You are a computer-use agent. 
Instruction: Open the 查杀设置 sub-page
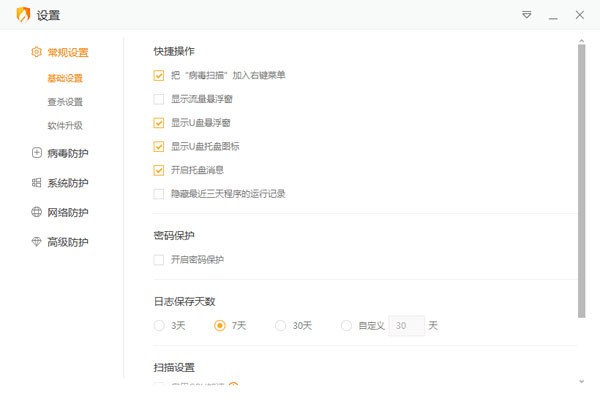pyautogui.click(x=65, y=102)
